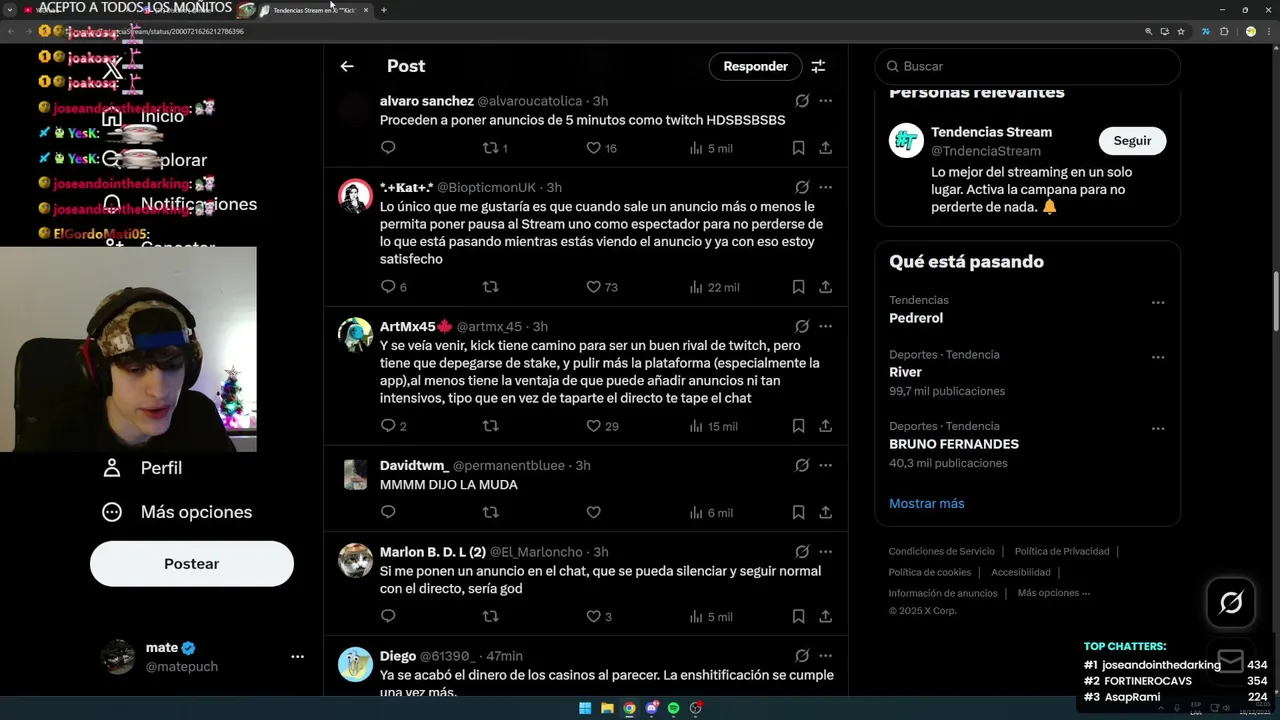Image resolution: width=1280 pixels, height=720 pixels.
Task: Bookmark alvaro sanchez's post
Action: (798, 148)
